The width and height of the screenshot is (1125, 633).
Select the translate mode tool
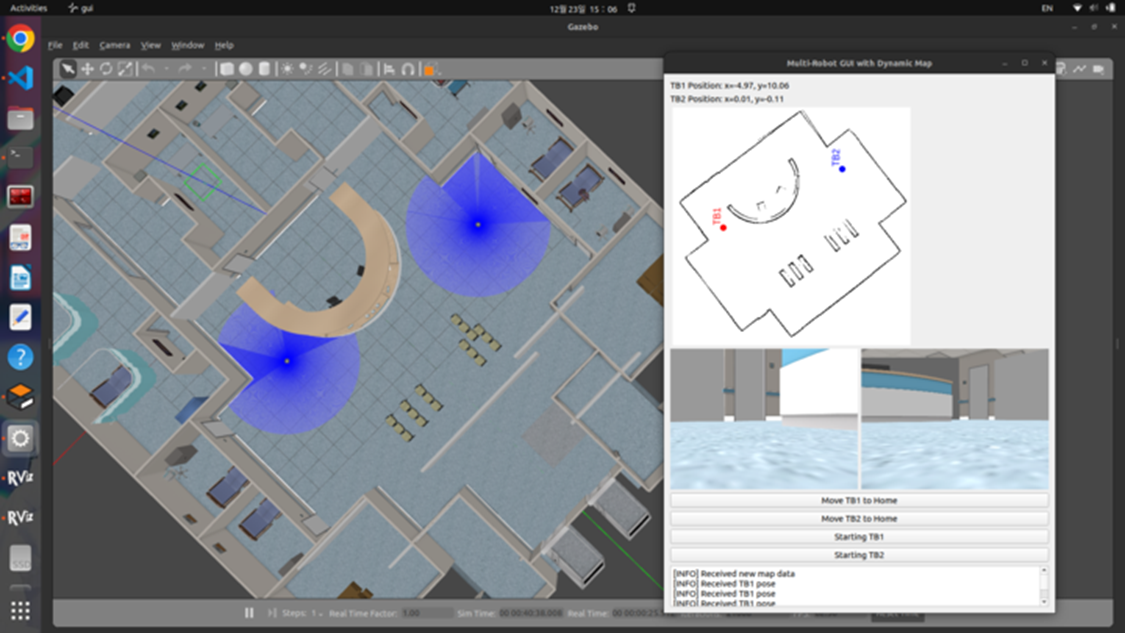tap(87, 70)
